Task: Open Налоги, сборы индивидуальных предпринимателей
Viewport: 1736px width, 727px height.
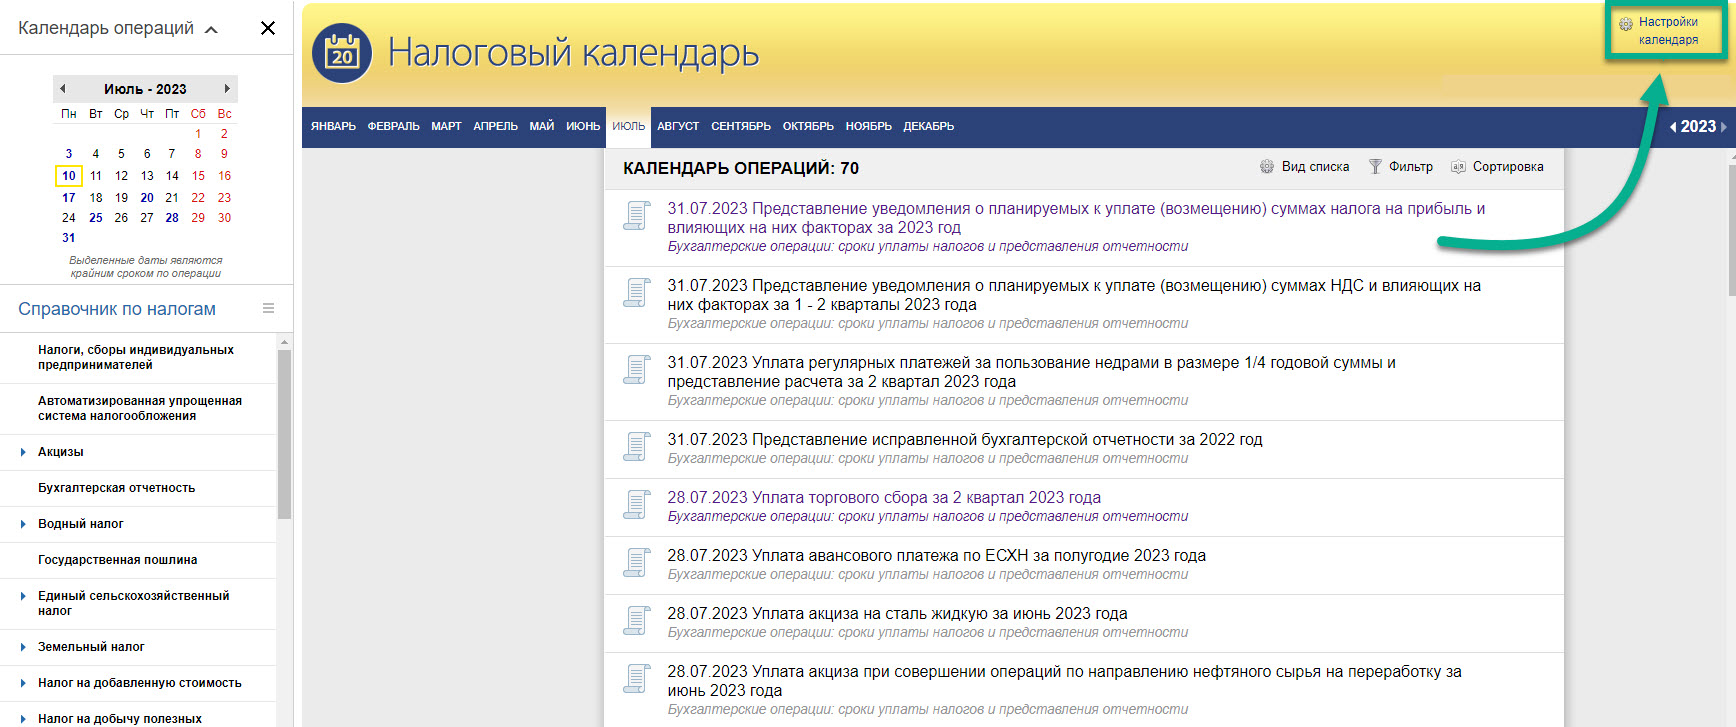Action: click(x=136, y=358)
